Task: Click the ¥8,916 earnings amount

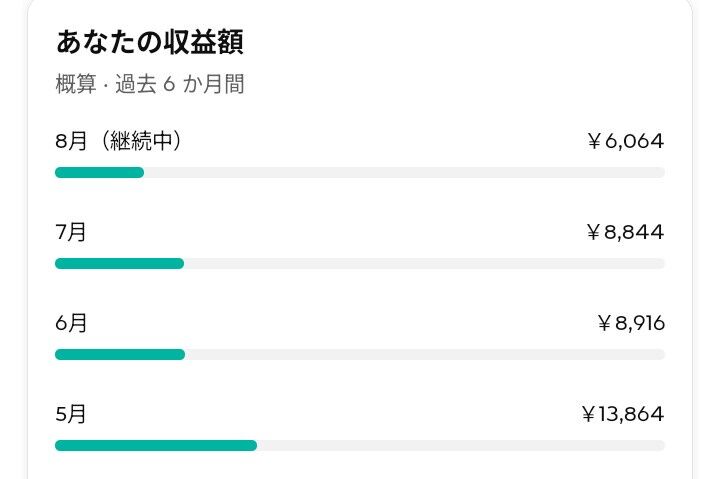Action: pyautogui.click(x=631, y=323)
